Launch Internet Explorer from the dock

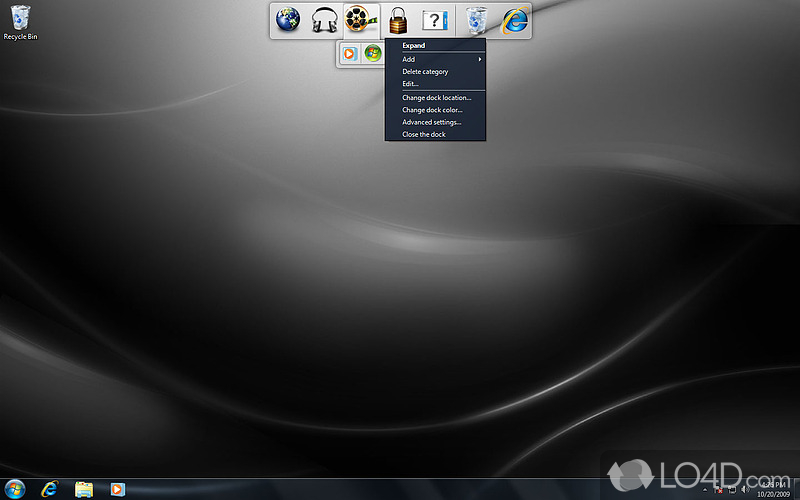click(514, 20)
